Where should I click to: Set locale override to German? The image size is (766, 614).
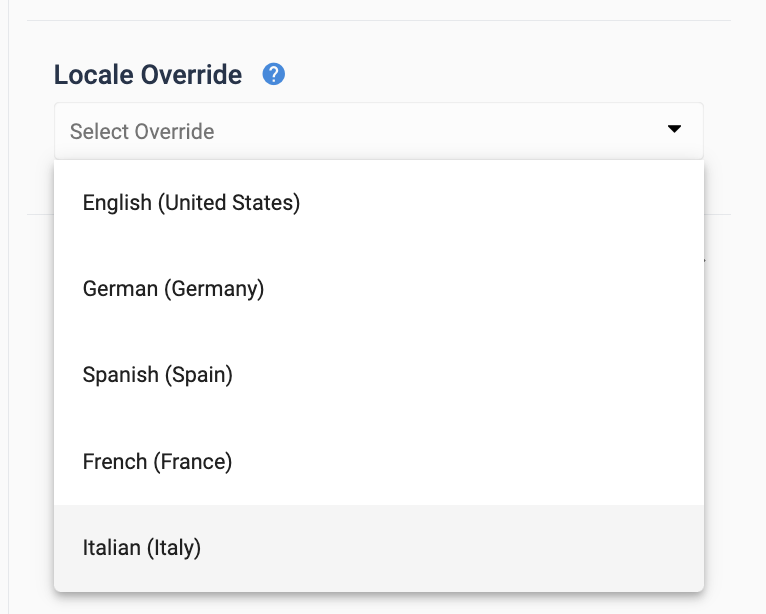coord(379,289)
